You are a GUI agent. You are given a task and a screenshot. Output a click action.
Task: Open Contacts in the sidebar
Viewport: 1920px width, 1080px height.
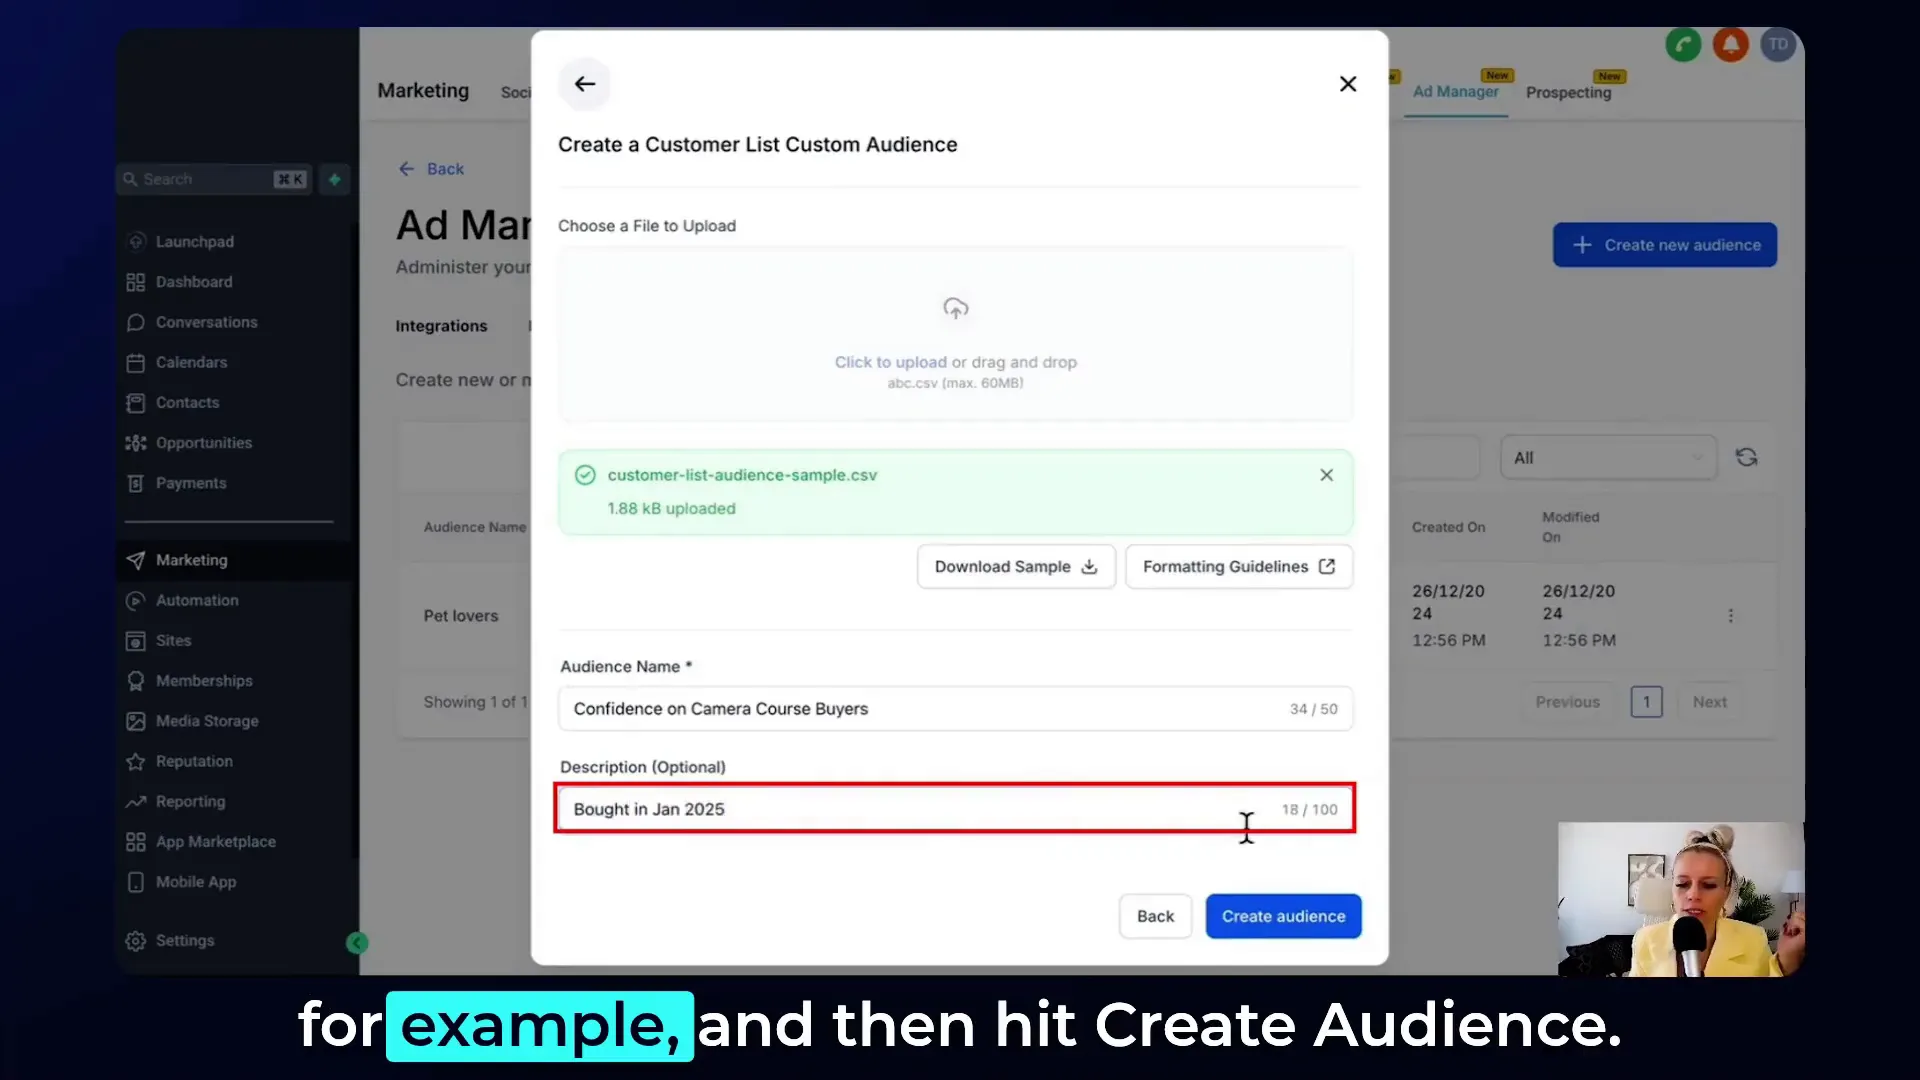click(x=186, y=402)
